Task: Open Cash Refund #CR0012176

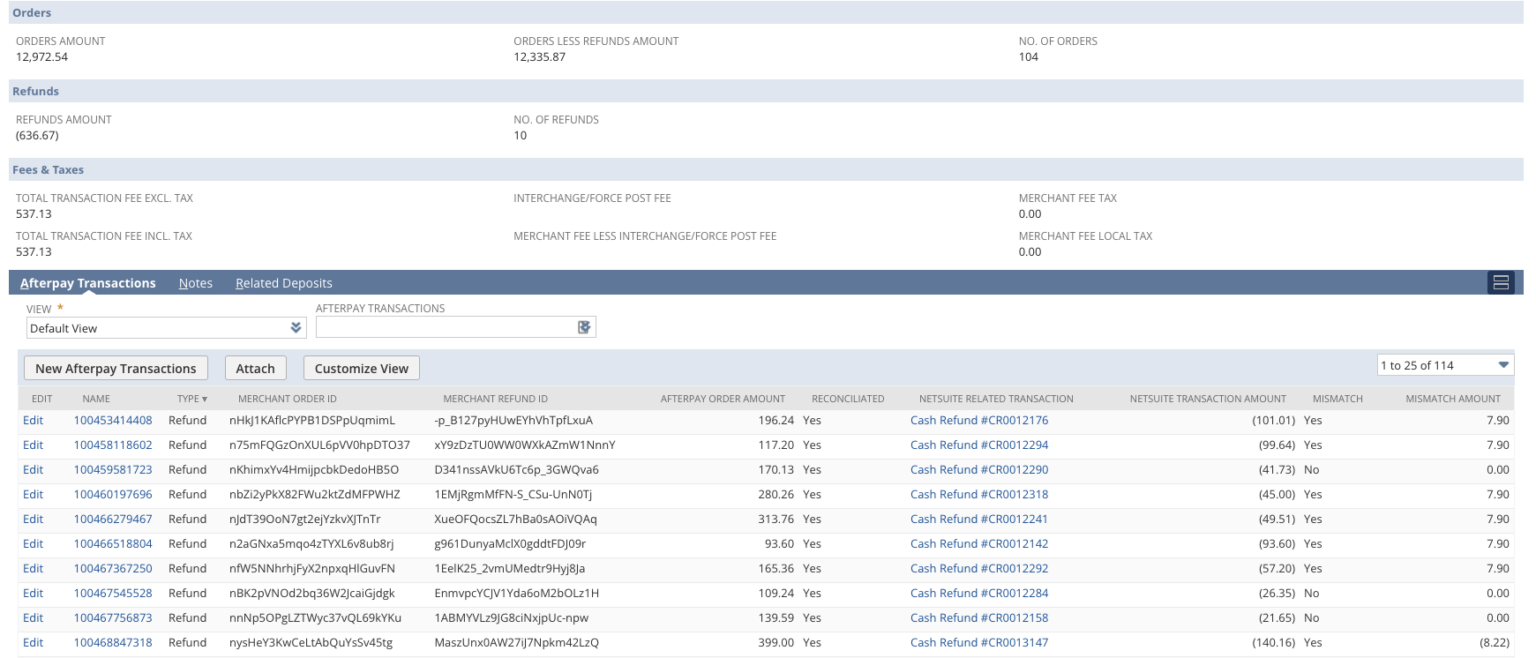Action: (979, 420)
